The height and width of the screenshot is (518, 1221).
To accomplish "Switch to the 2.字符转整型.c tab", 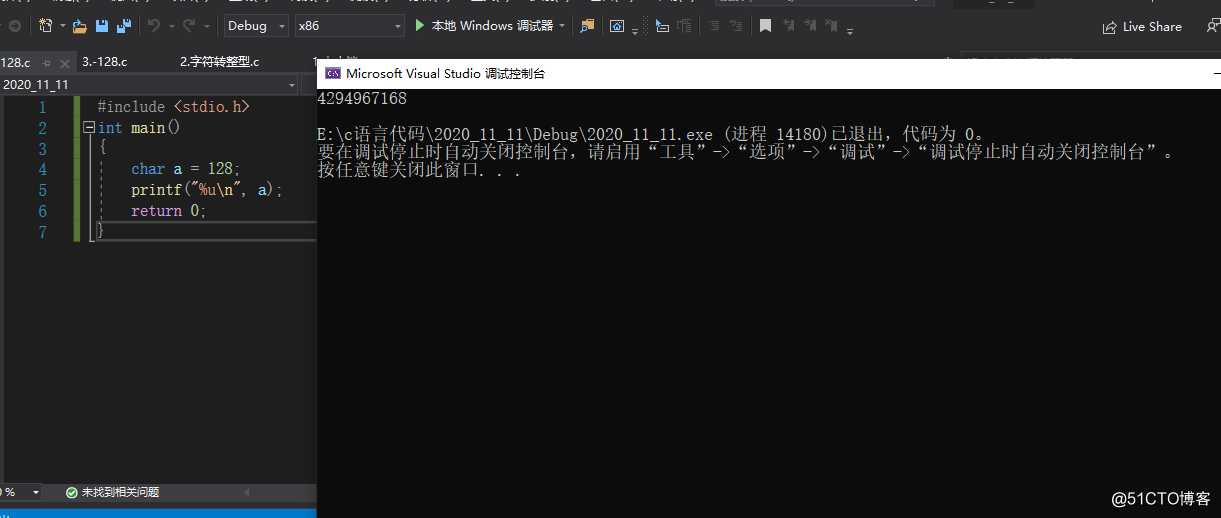I will 219,62.
